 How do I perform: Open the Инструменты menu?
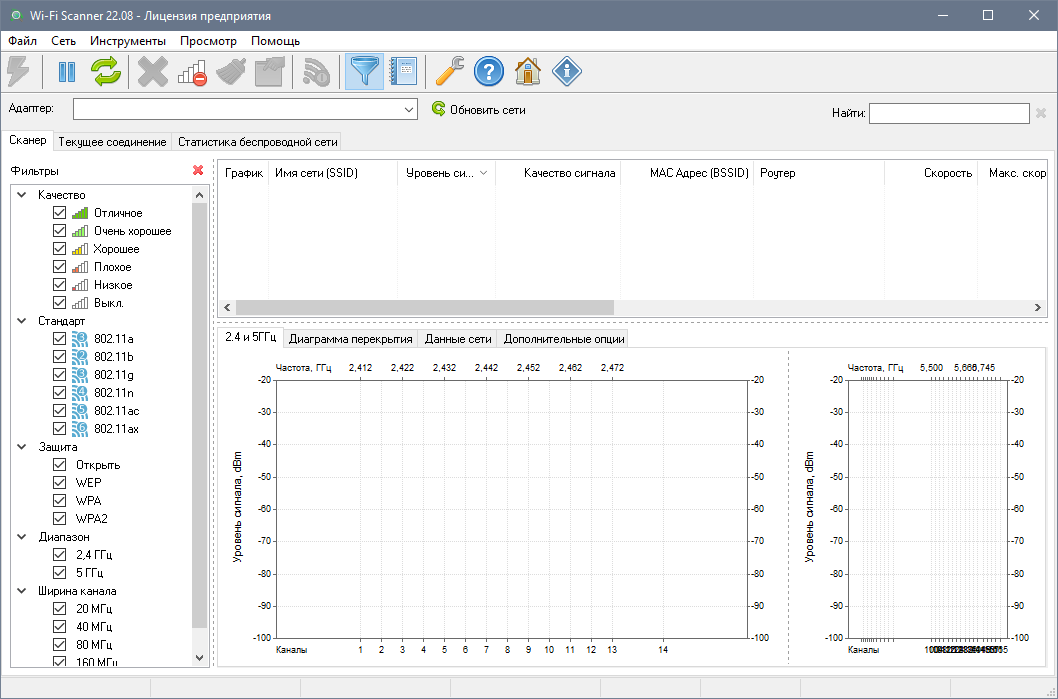[x=127, y=41]
